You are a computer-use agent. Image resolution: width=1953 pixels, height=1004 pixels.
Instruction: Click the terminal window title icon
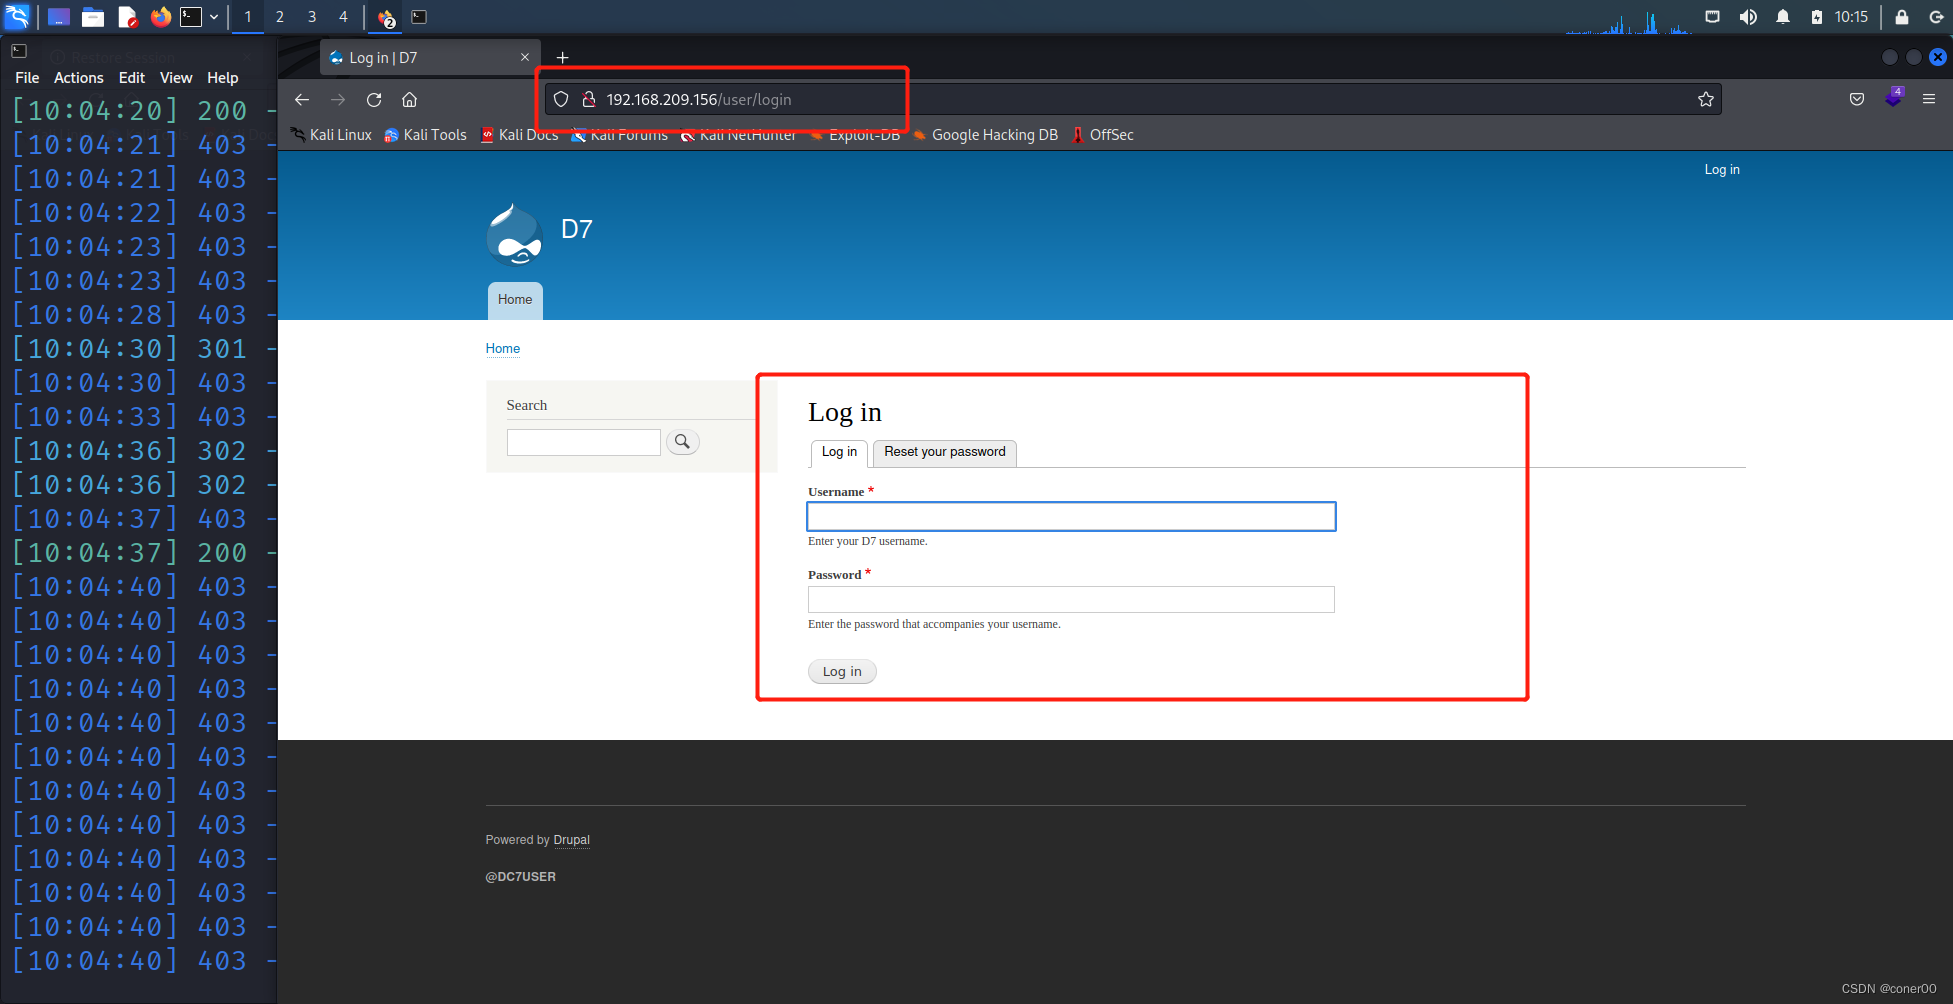click(19, 51)
